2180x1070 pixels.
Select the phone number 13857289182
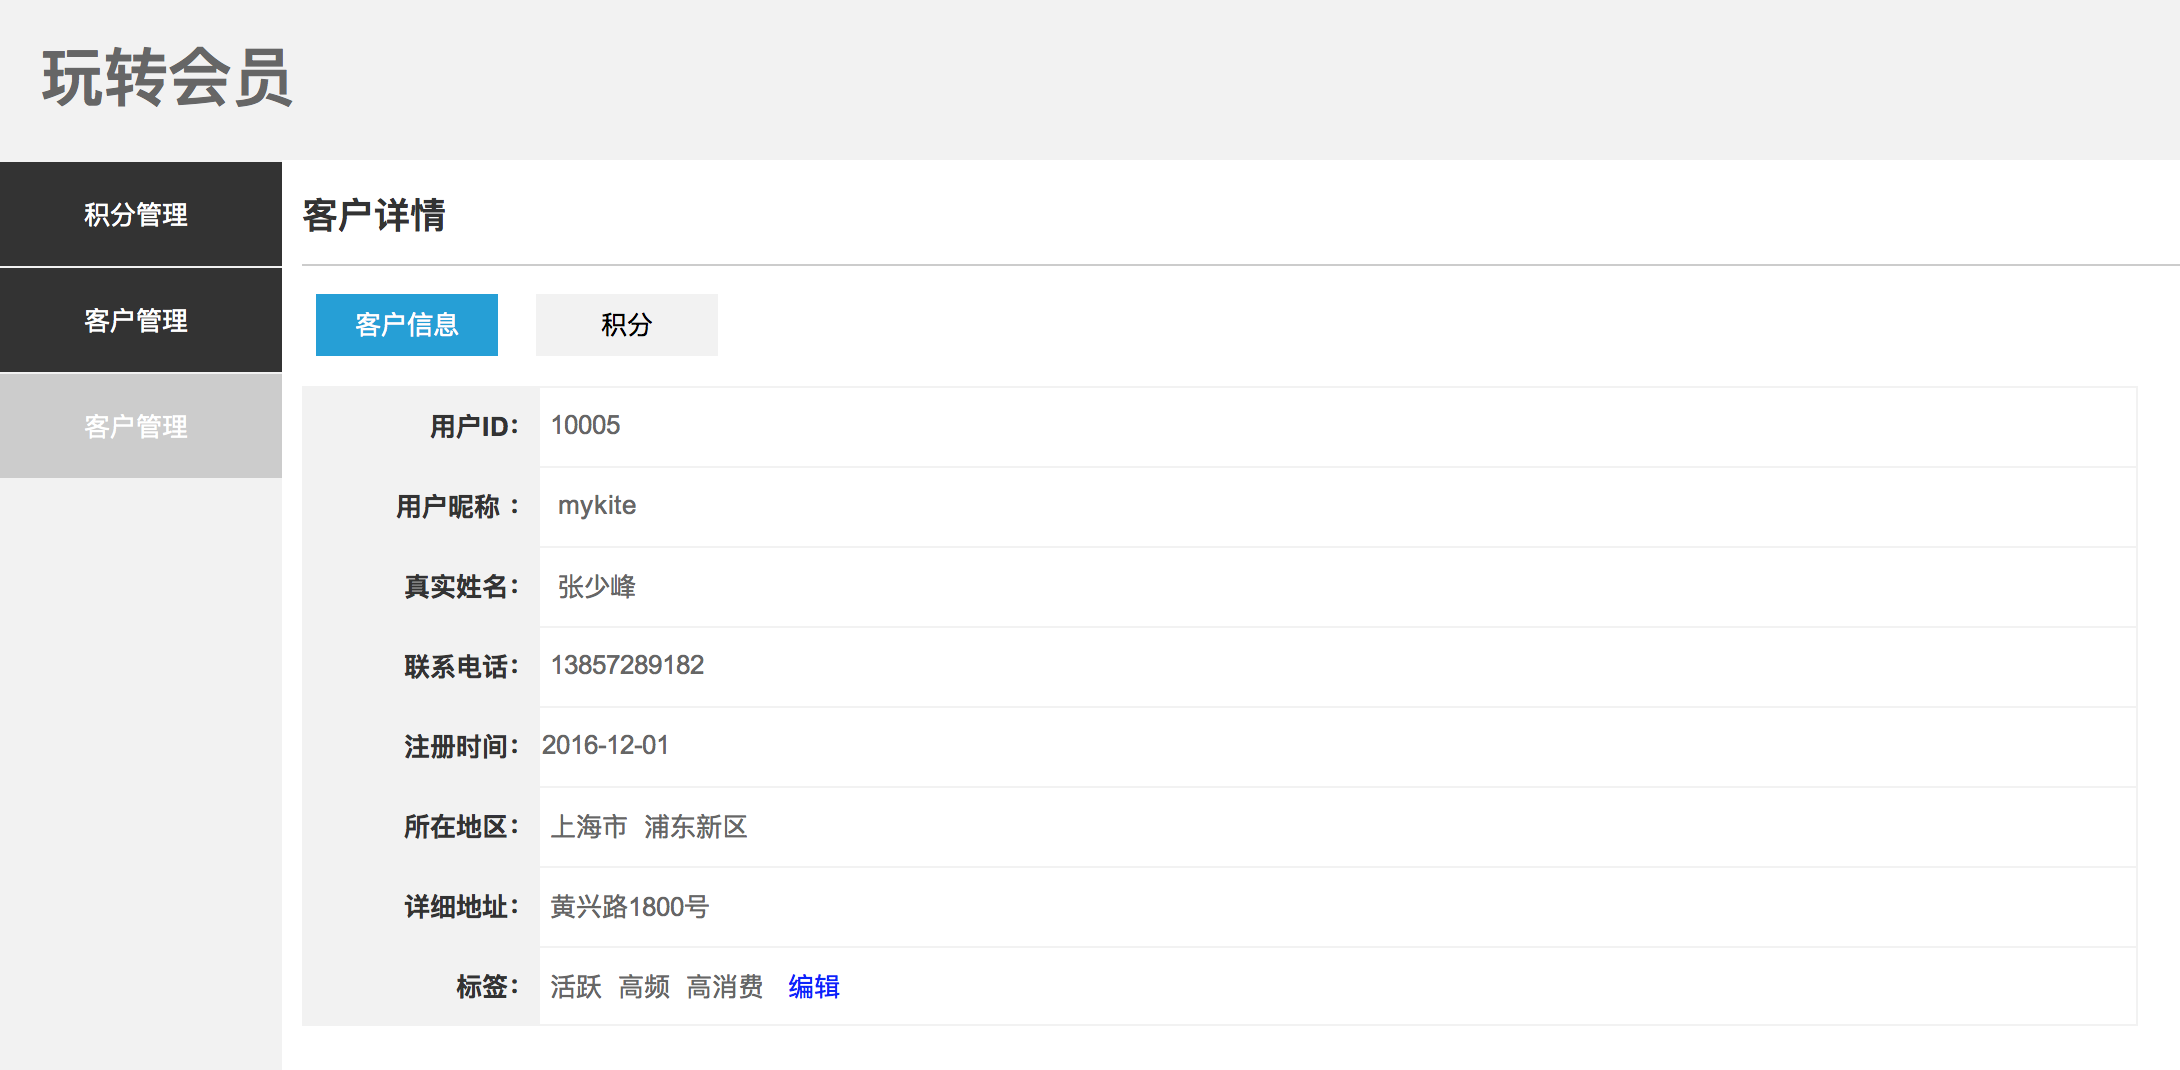(x=628, y=665)
